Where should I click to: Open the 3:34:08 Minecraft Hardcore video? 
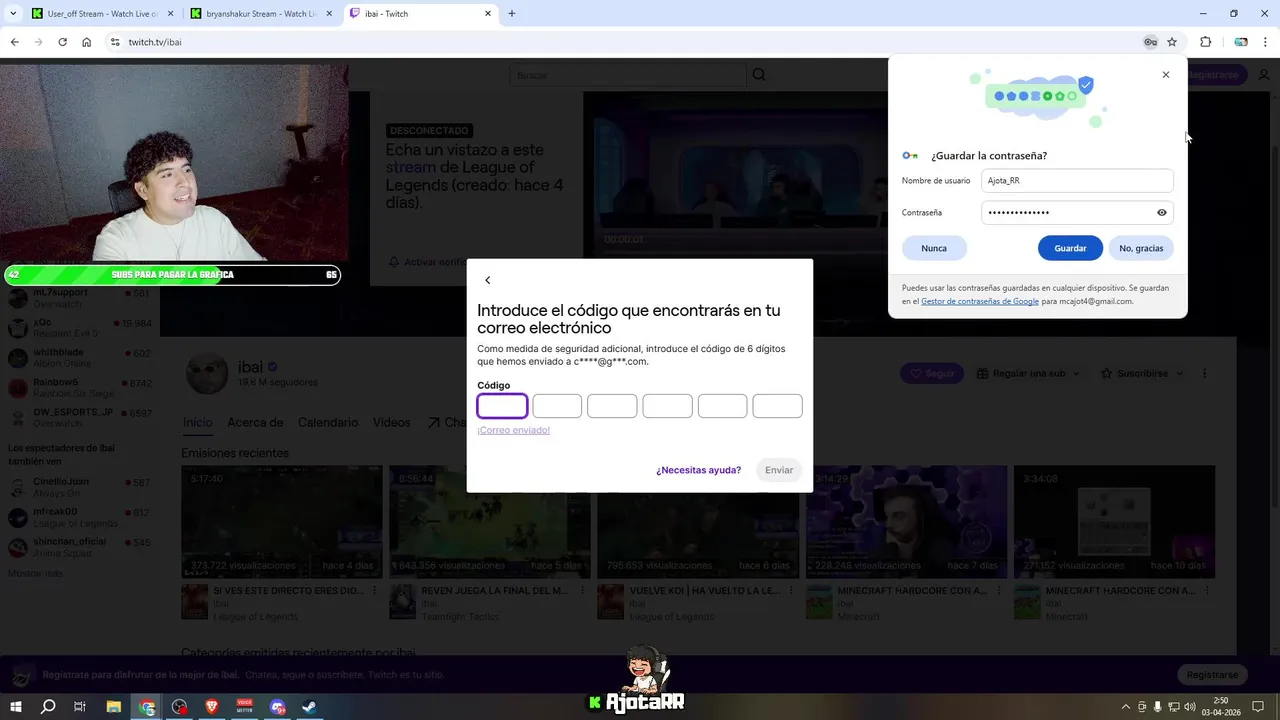pyautogui.click(x=1114, y=522)
